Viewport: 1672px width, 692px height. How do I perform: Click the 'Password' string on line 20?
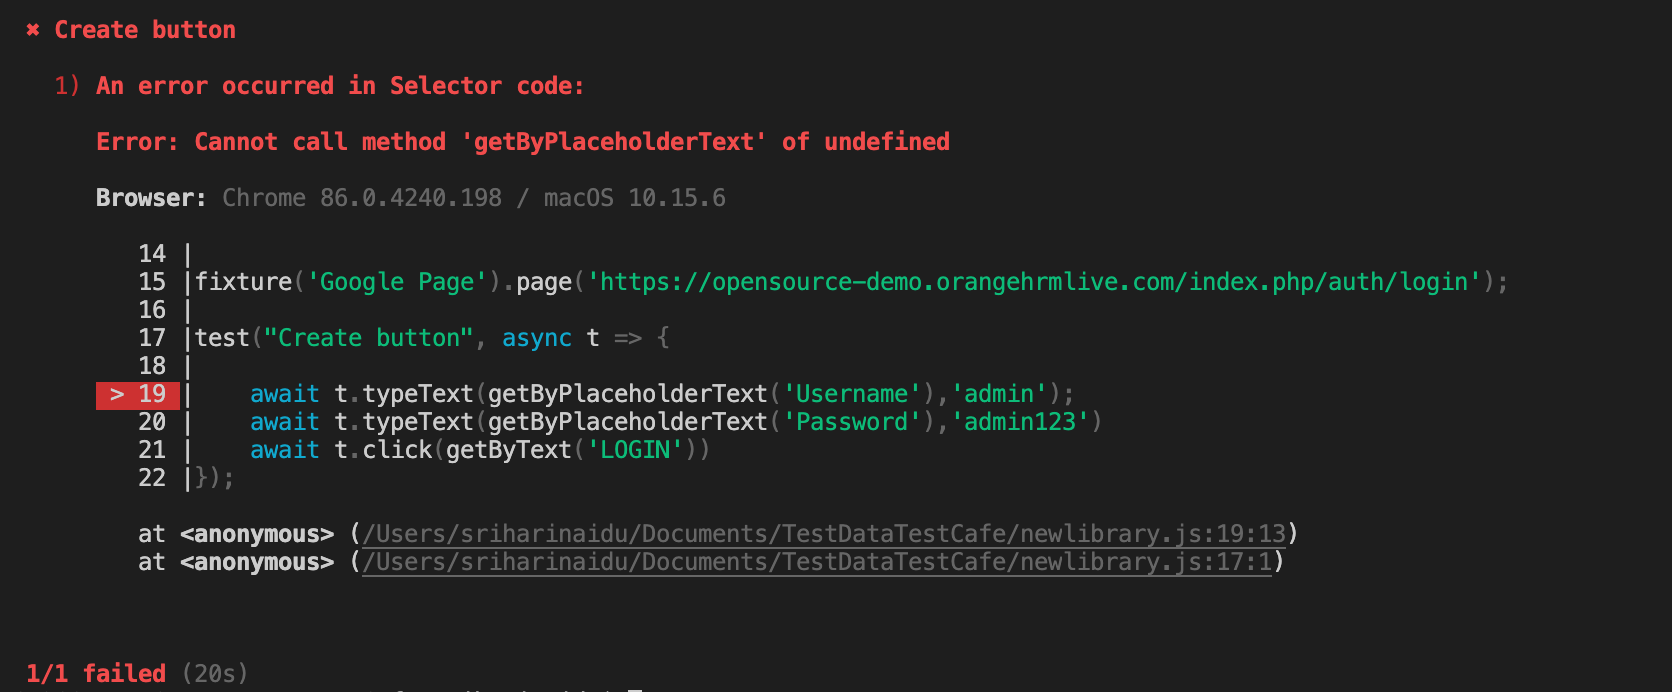pos(852,422)
